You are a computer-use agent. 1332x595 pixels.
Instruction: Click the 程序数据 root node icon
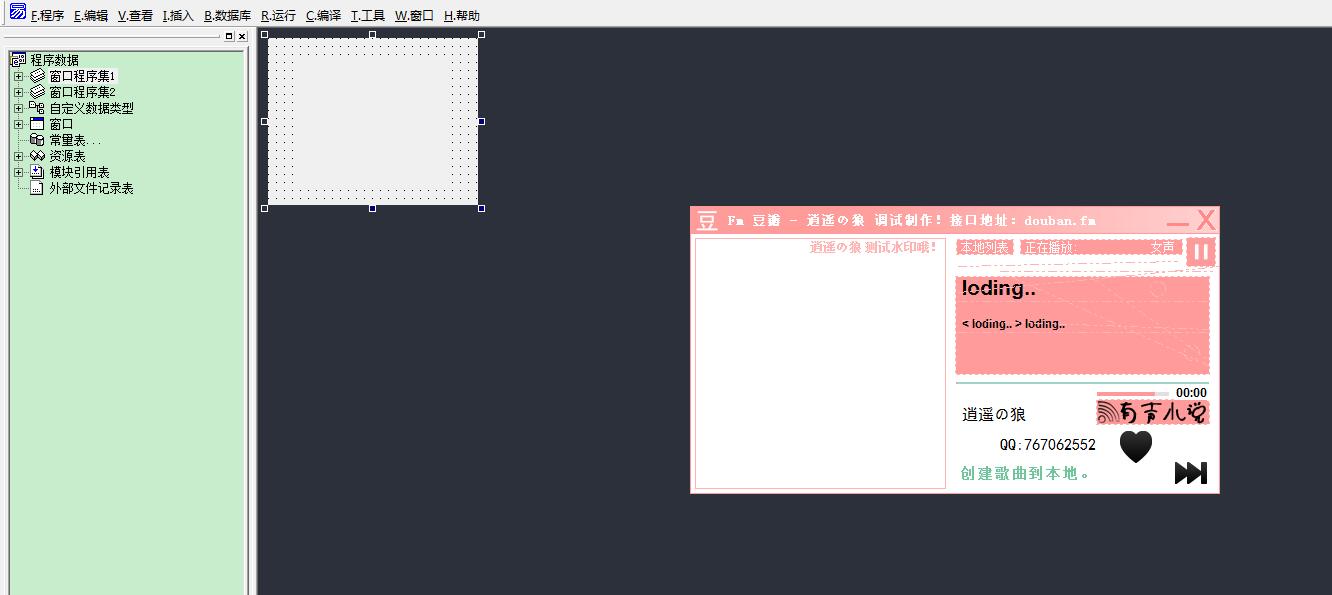18,60
